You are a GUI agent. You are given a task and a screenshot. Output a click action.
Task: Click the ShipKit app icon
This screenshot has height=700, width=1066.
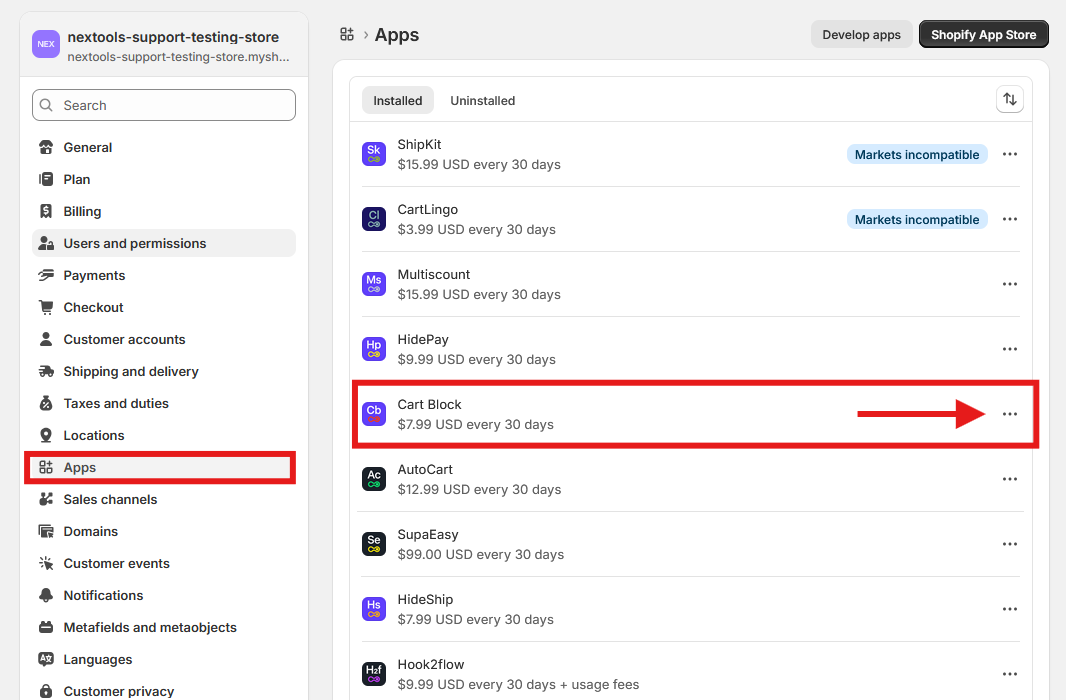coord(373,154)
